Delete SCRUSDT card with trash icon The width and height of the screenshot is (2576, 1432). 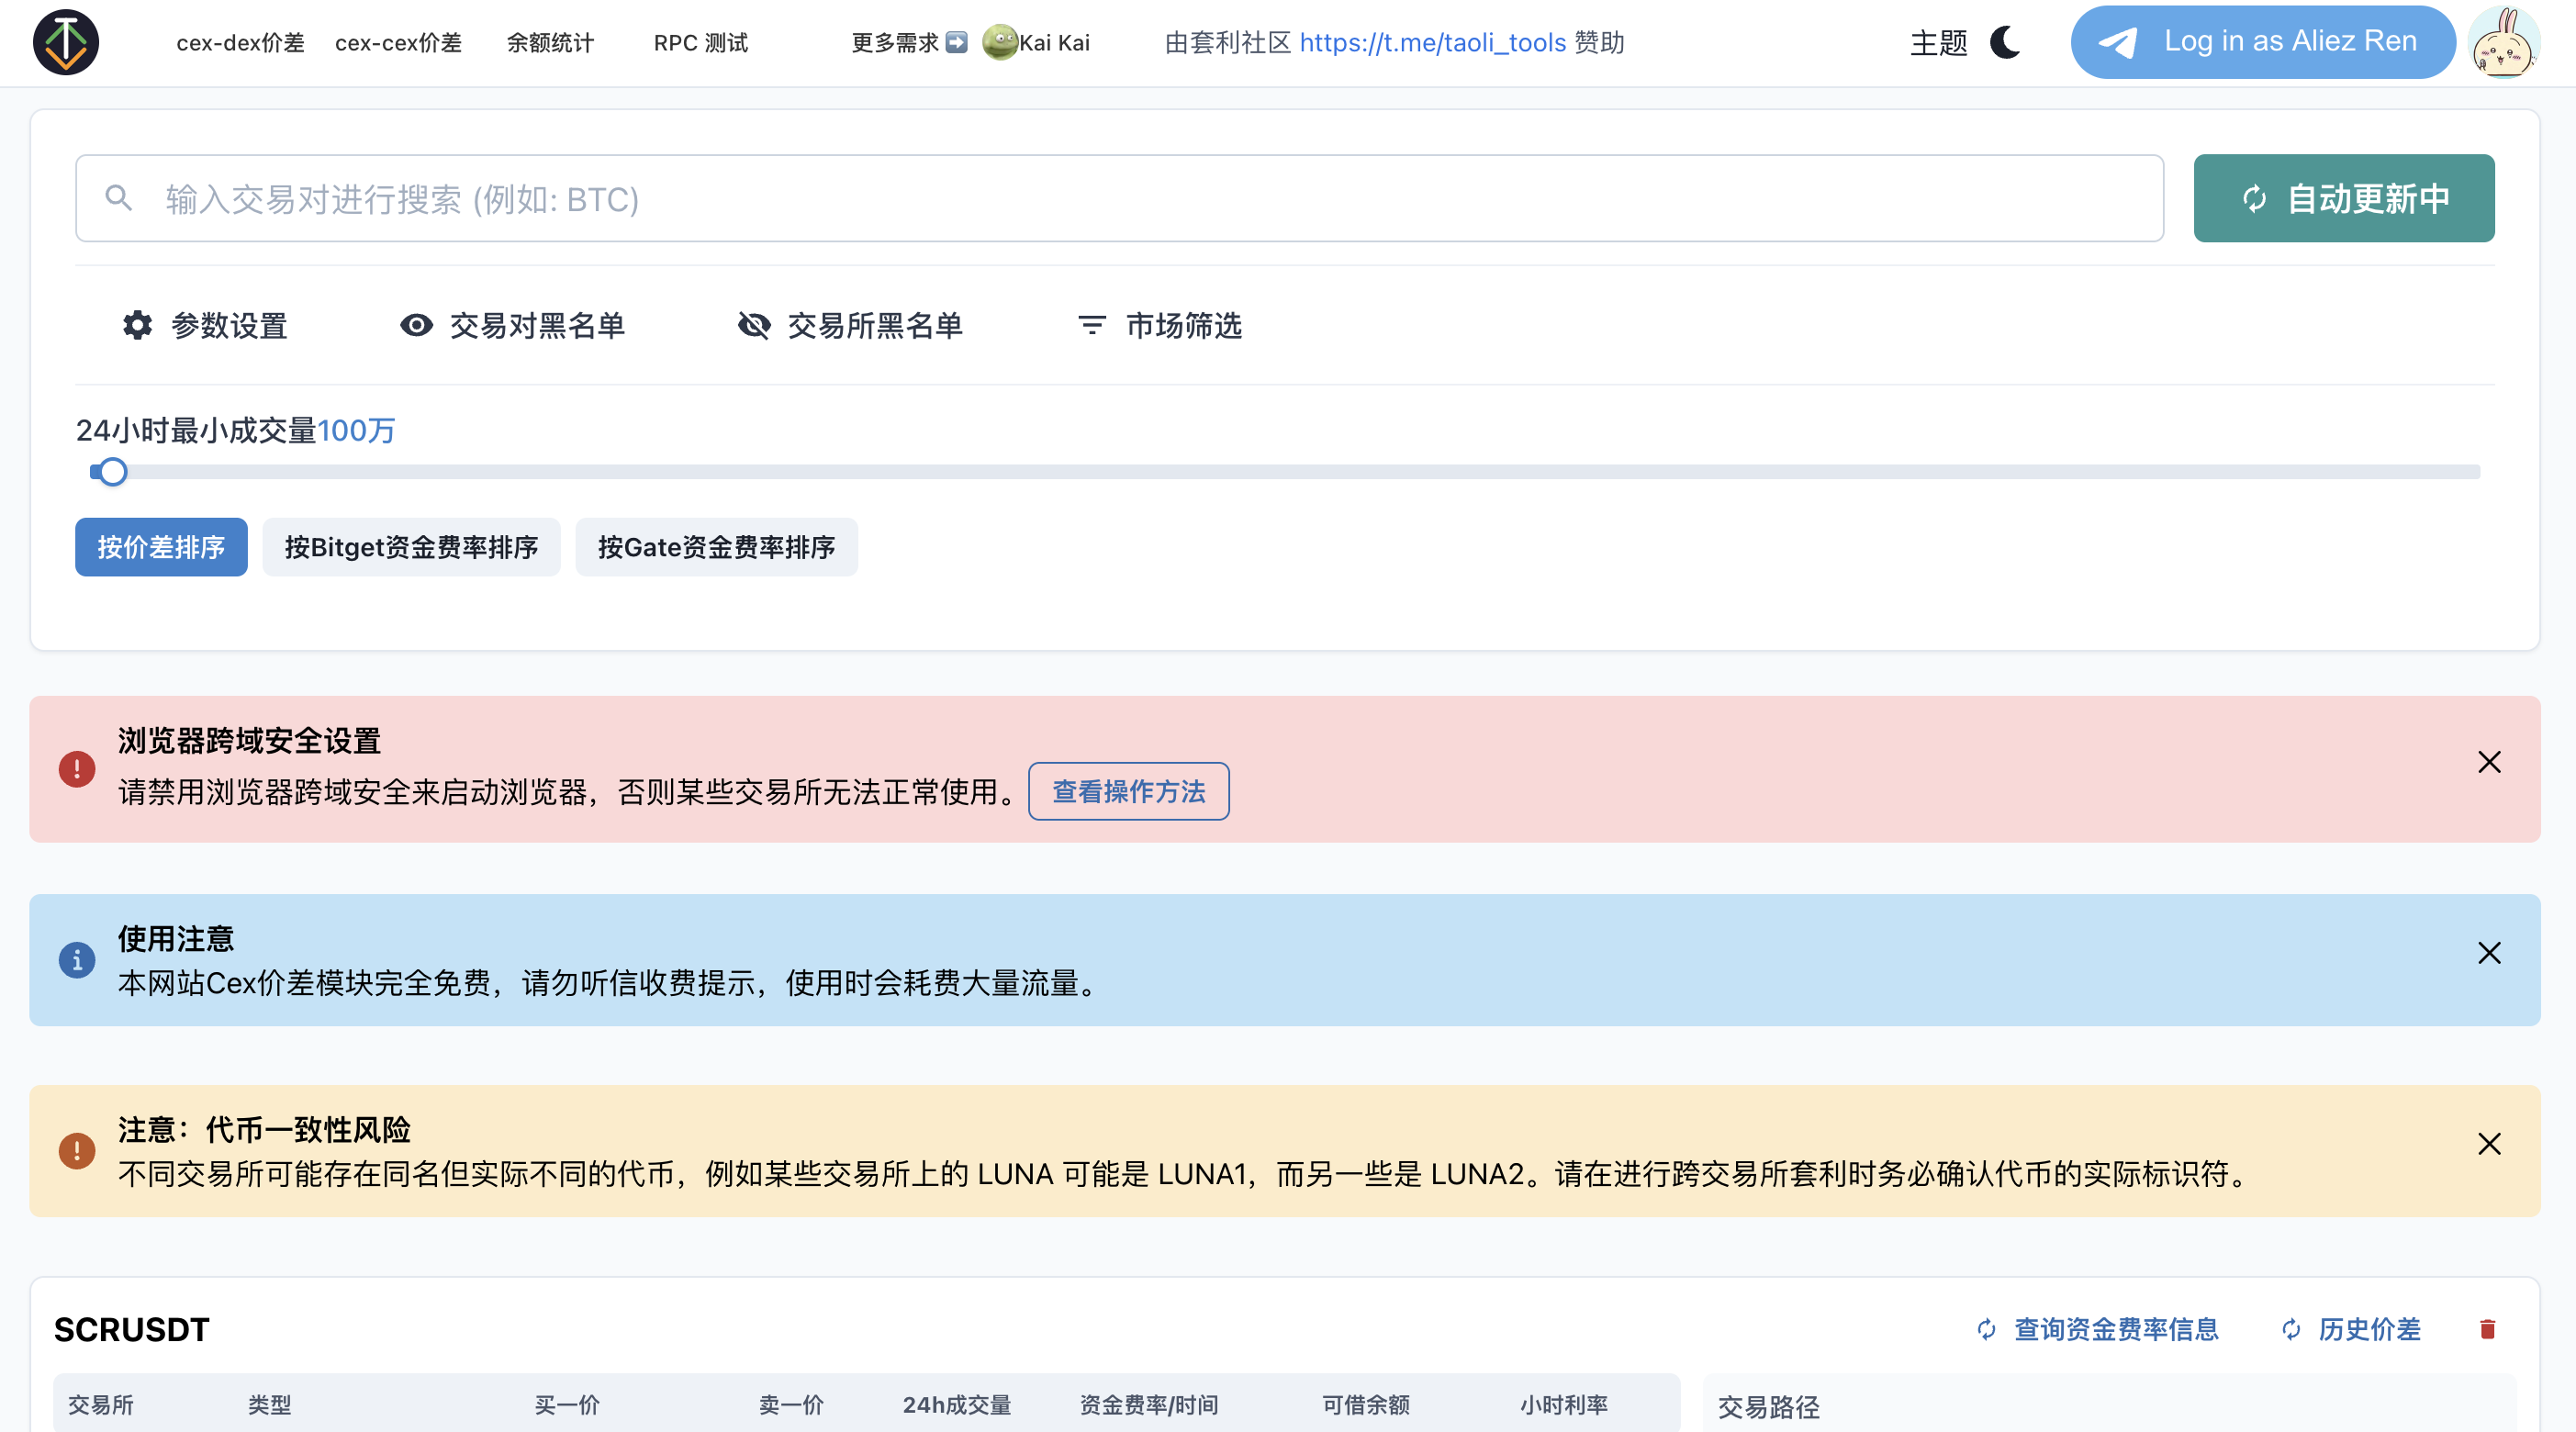coord(2487,1329)
